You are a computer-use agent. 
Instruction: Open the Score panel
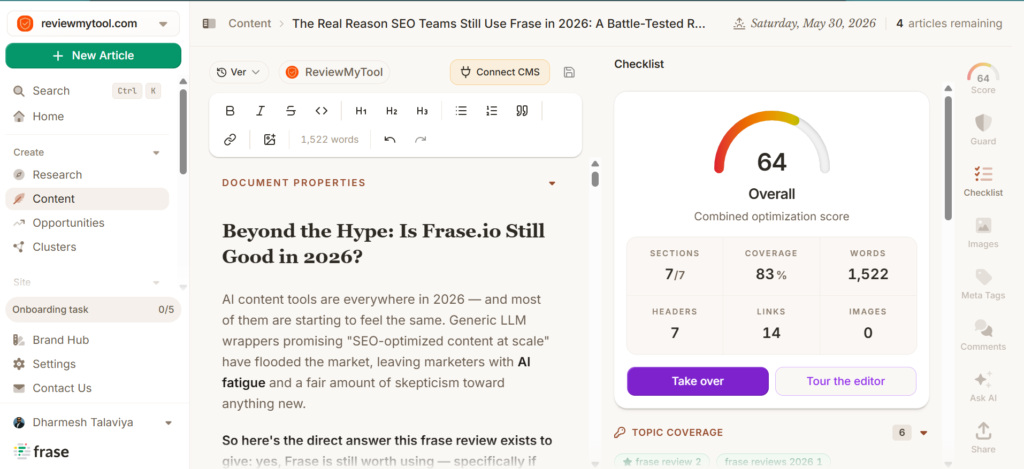pos(983,78)
